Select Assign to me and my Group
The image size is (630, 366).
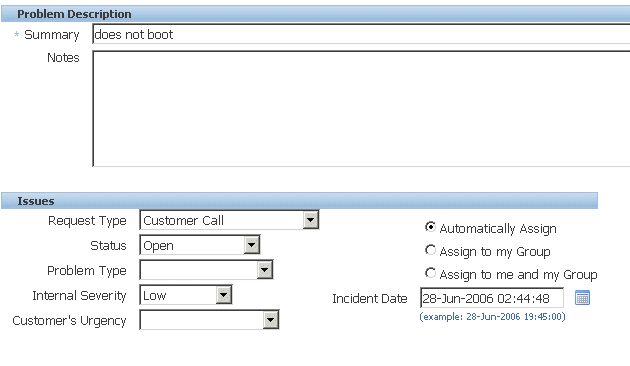430,273
